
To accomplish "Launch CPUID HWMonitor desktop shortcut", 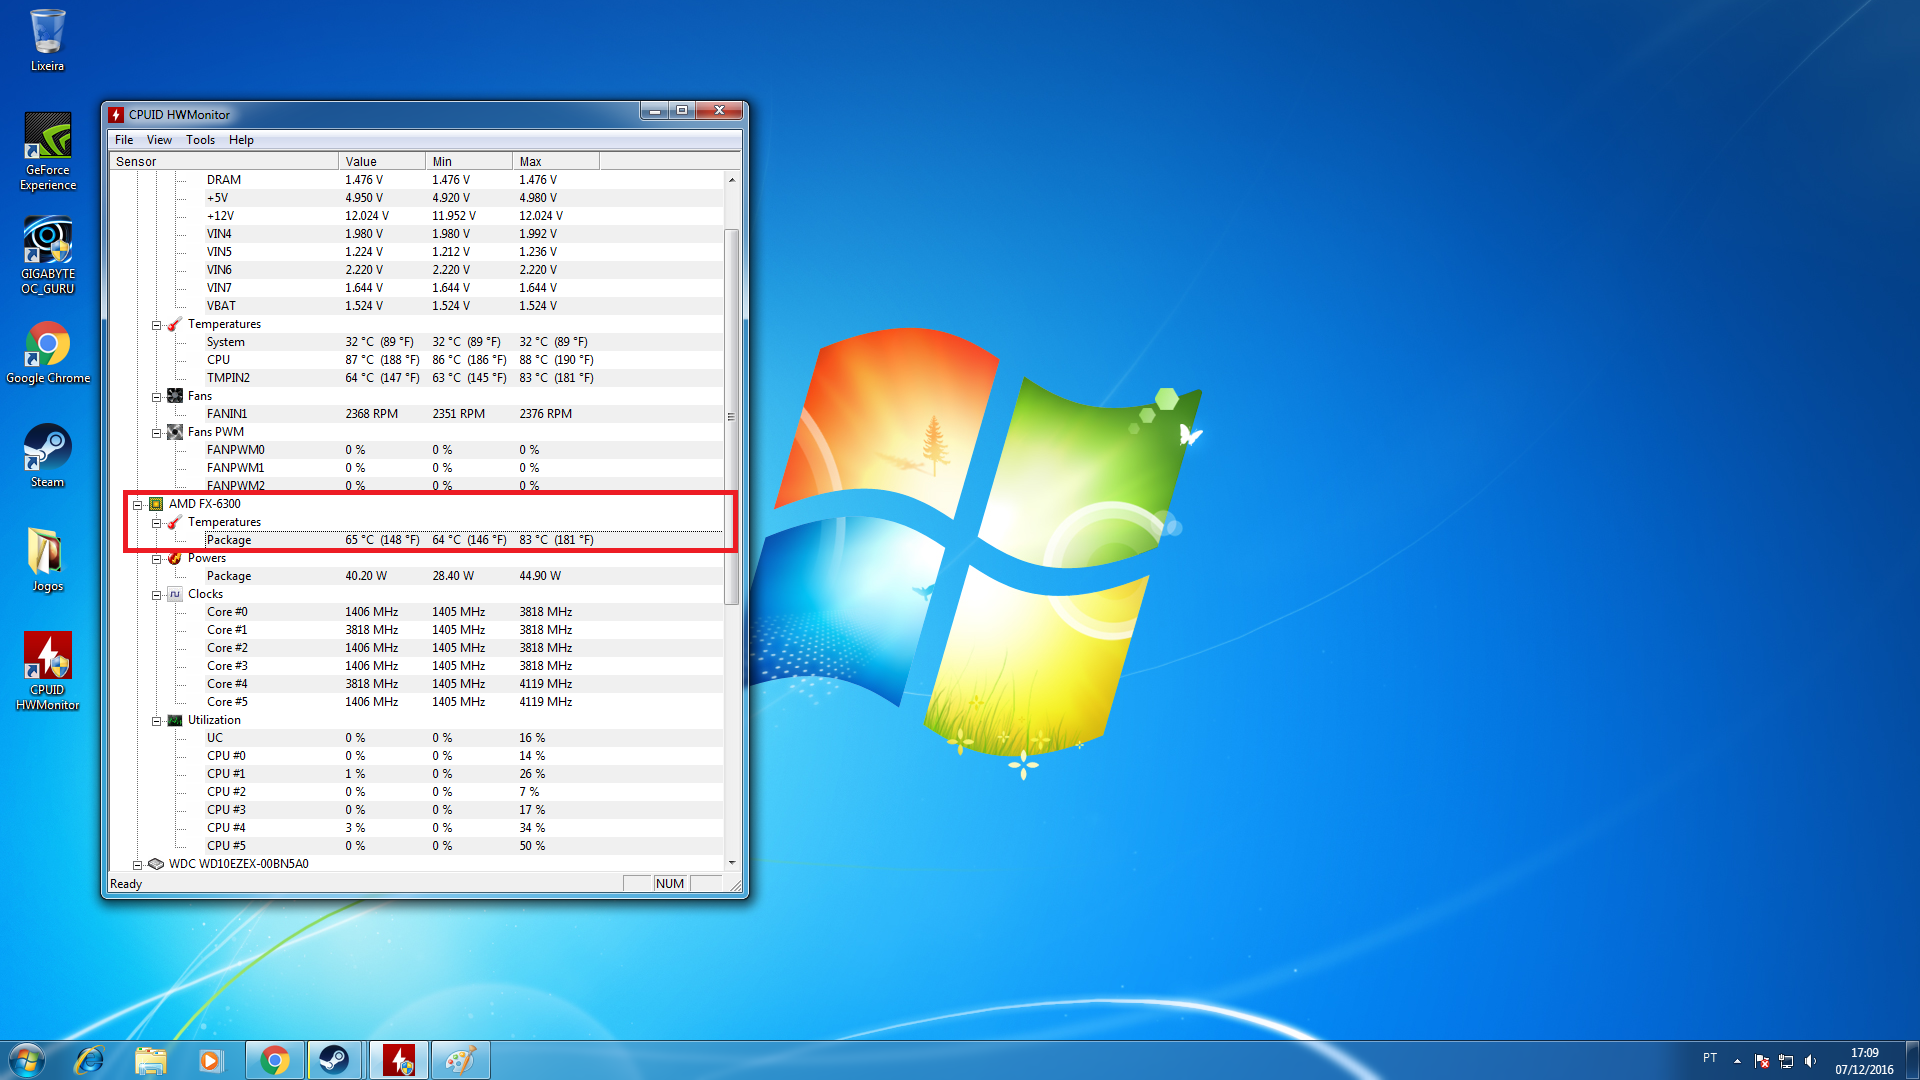I will [x=47, y=671].
